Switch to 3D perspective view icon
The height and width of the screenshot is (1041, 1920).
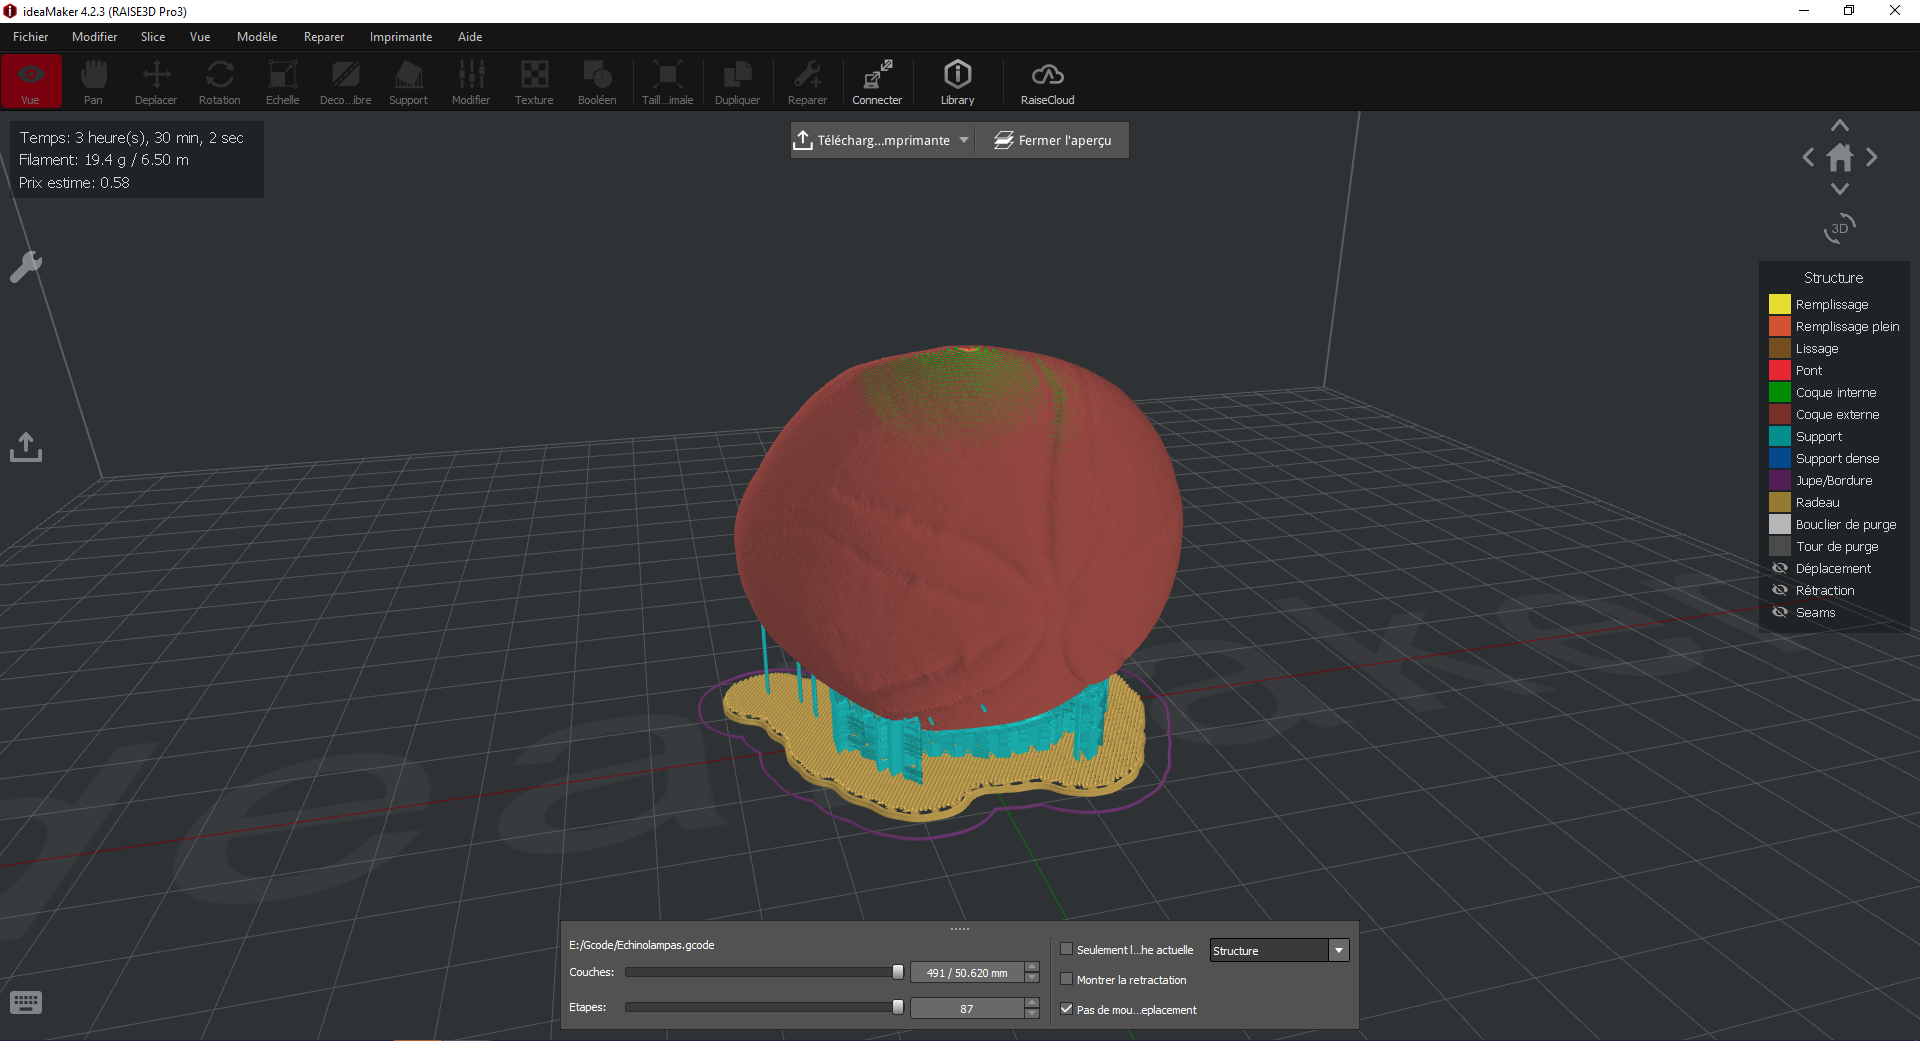1839,228
